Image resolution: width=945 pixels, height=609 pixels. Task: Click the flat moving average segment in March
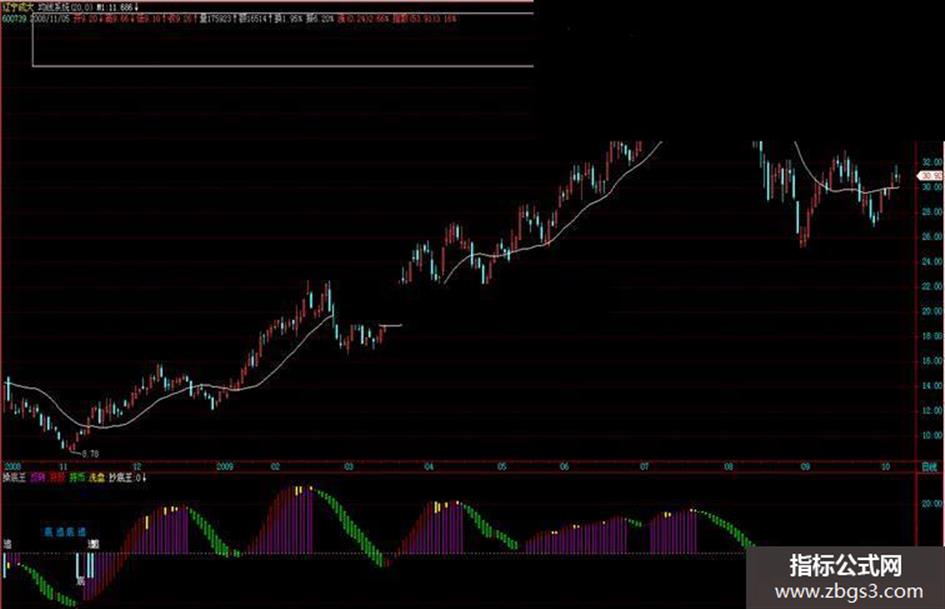click(x=391, y=326)
